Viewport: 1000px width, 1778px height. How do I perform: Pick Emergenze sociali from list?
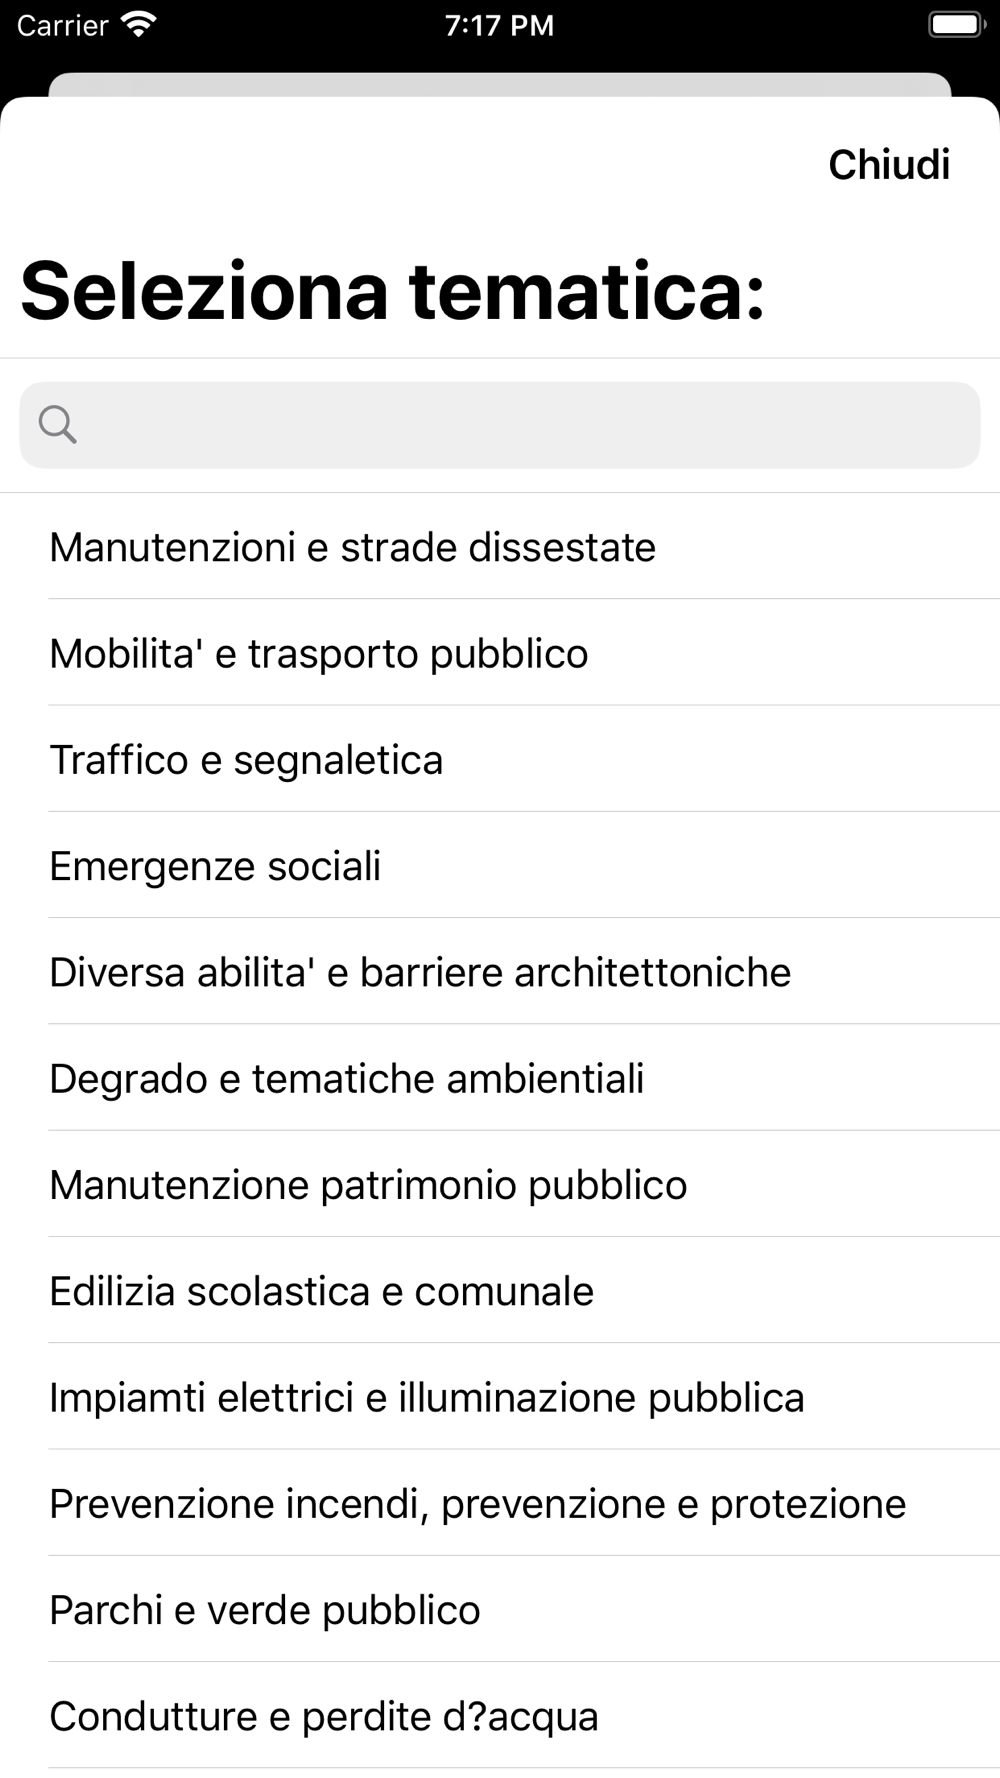(500, 865)
